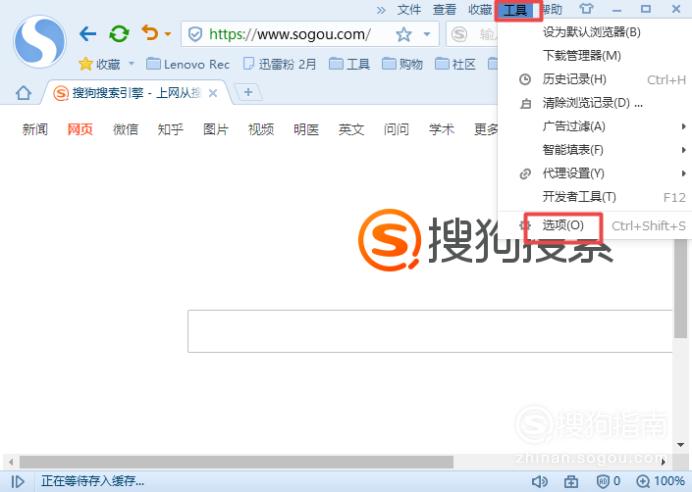Click the Sogou search engine icon

click(x=459, y=34)
